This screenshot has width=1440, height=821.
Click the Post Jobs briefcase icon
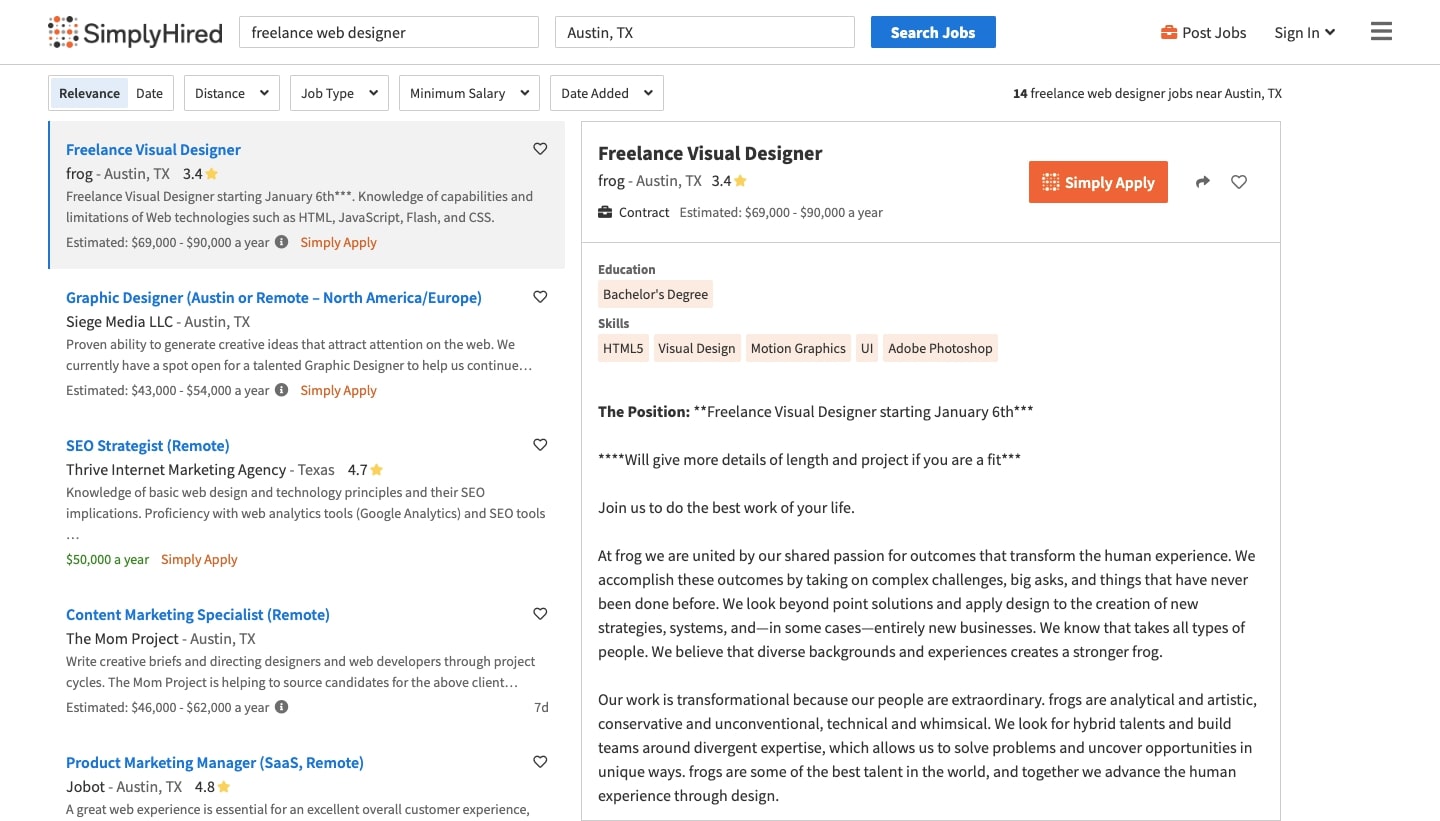click(1168, 33)
